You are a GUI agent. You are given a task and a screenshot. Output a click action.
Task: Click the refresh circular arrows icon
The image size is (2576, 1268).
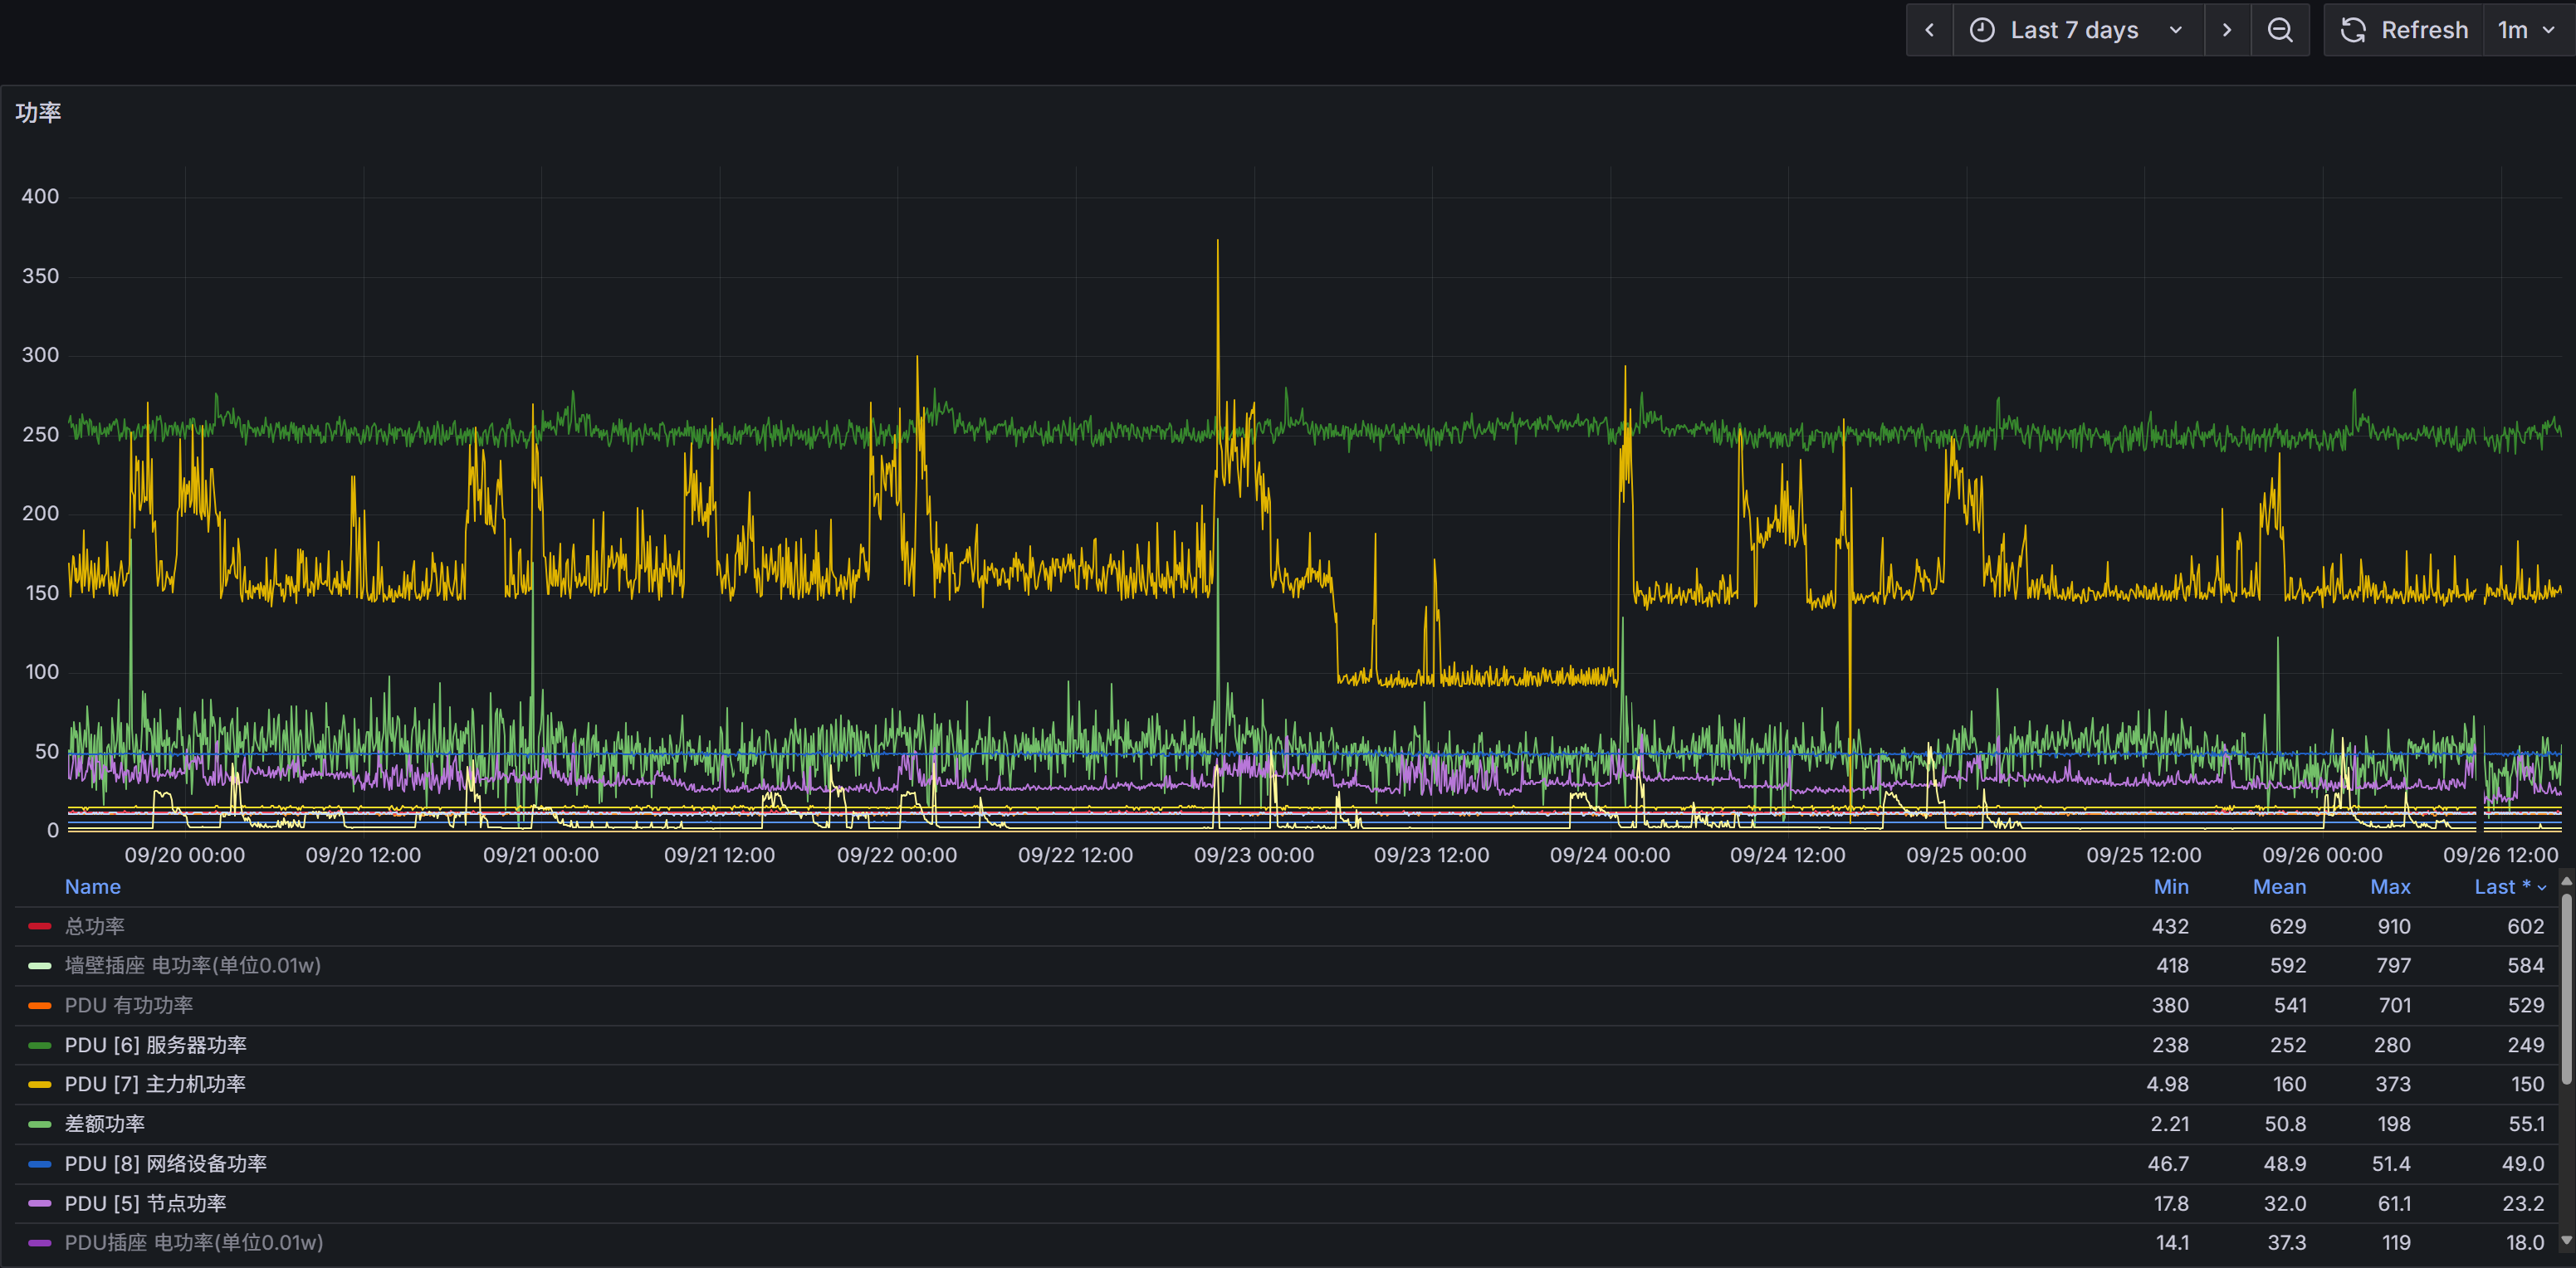(x=2353, y=30)
